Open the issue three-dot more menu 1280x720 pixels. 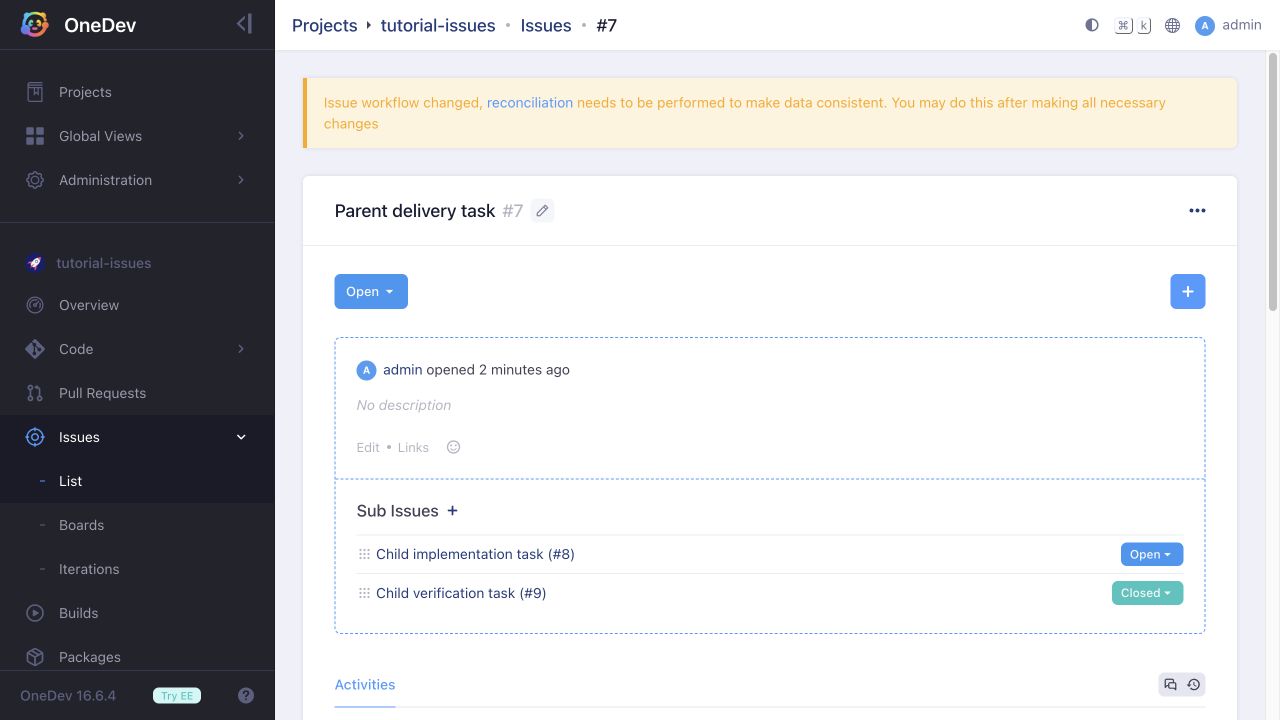click(1197, 211)
